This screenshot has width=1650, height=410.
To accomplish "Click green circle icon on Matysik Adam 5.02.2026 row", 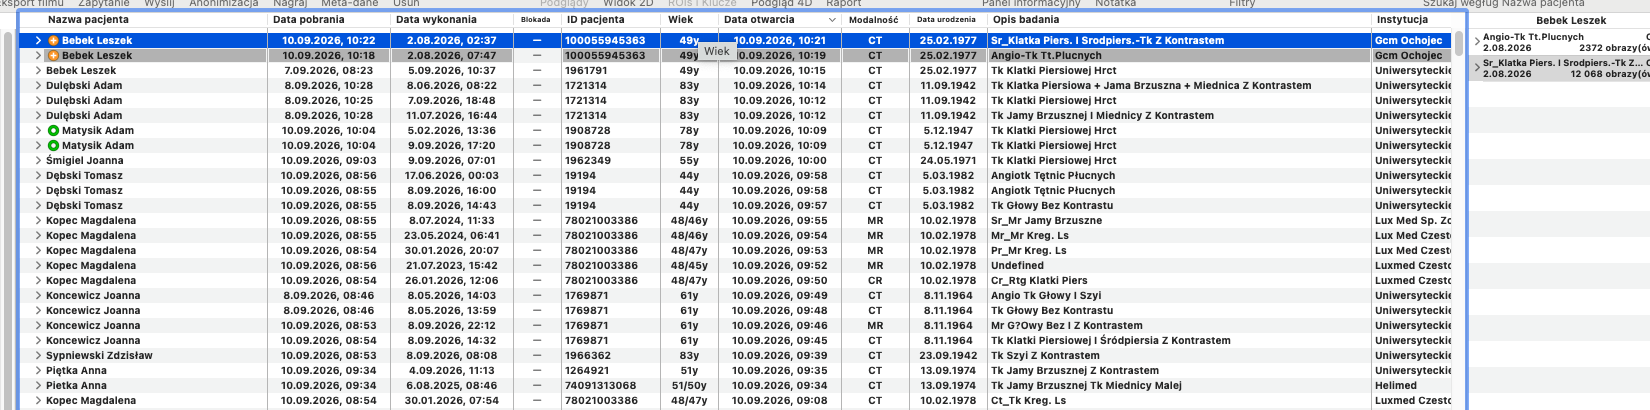I will coord(54,131).
